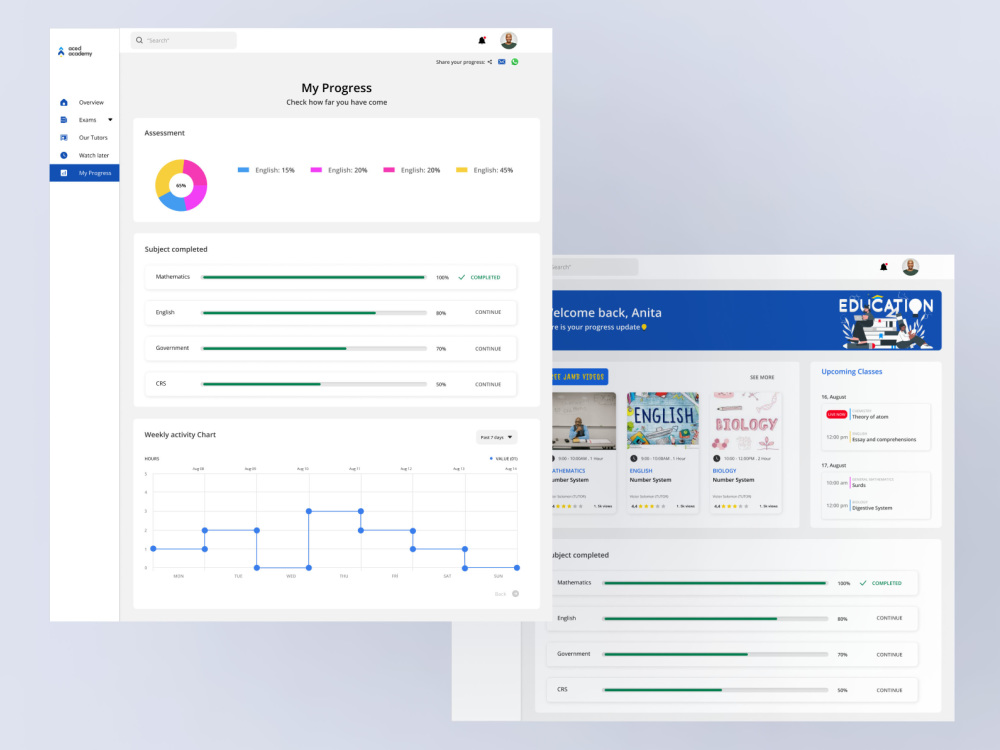Open the Past 7 days dropdown
The height and width of the screenshot is (750, 1000).
point(496,438)
